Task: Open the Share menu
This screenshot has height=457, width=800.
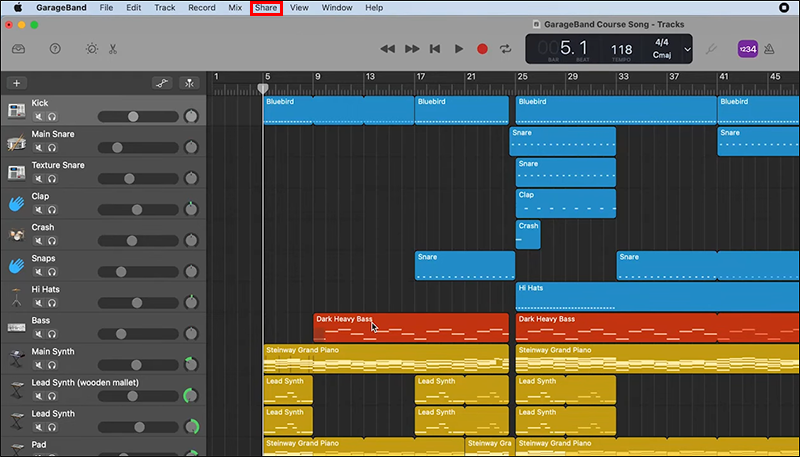Action: (266, 8)
